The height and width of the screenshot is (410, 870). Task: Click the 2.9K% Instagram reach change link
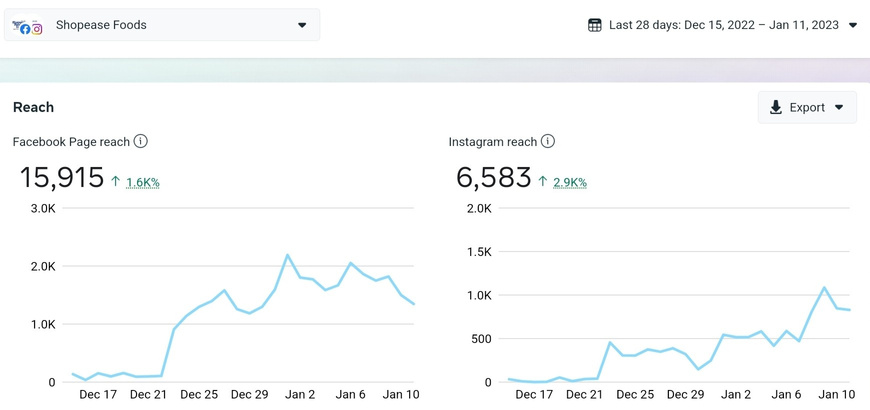point(570,182)
